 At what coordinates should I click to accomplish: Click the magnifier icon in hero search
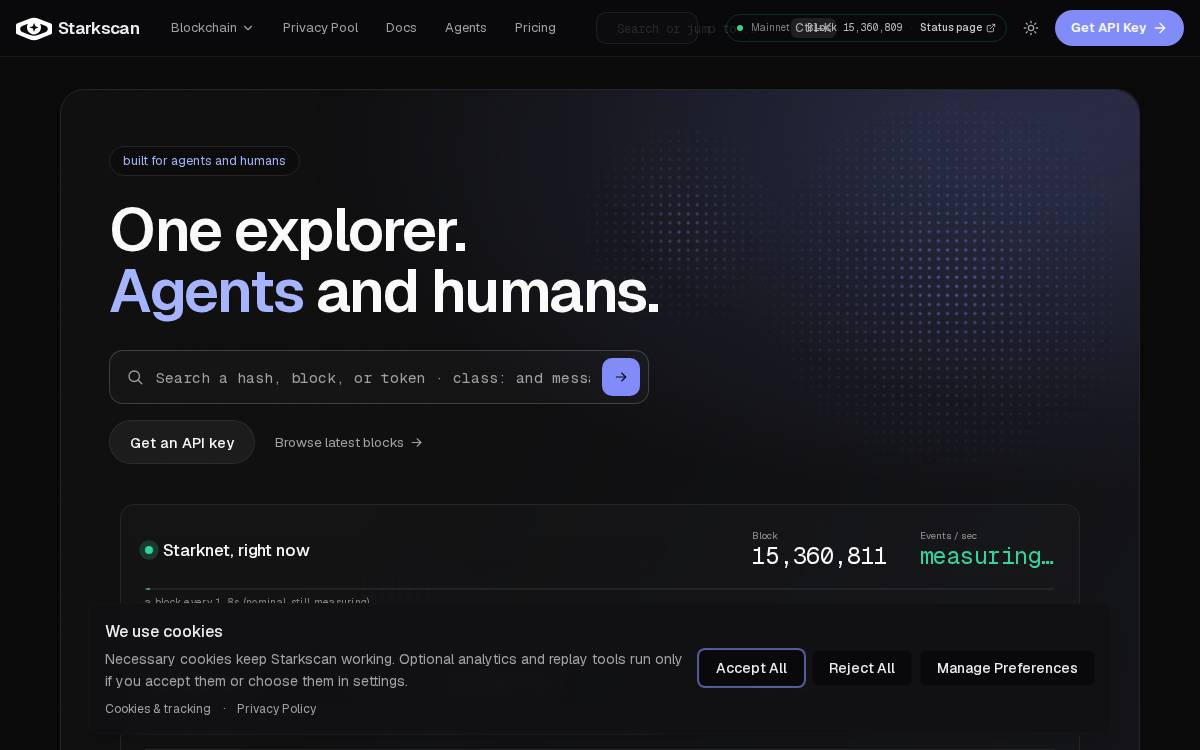(x=135, y=377)
